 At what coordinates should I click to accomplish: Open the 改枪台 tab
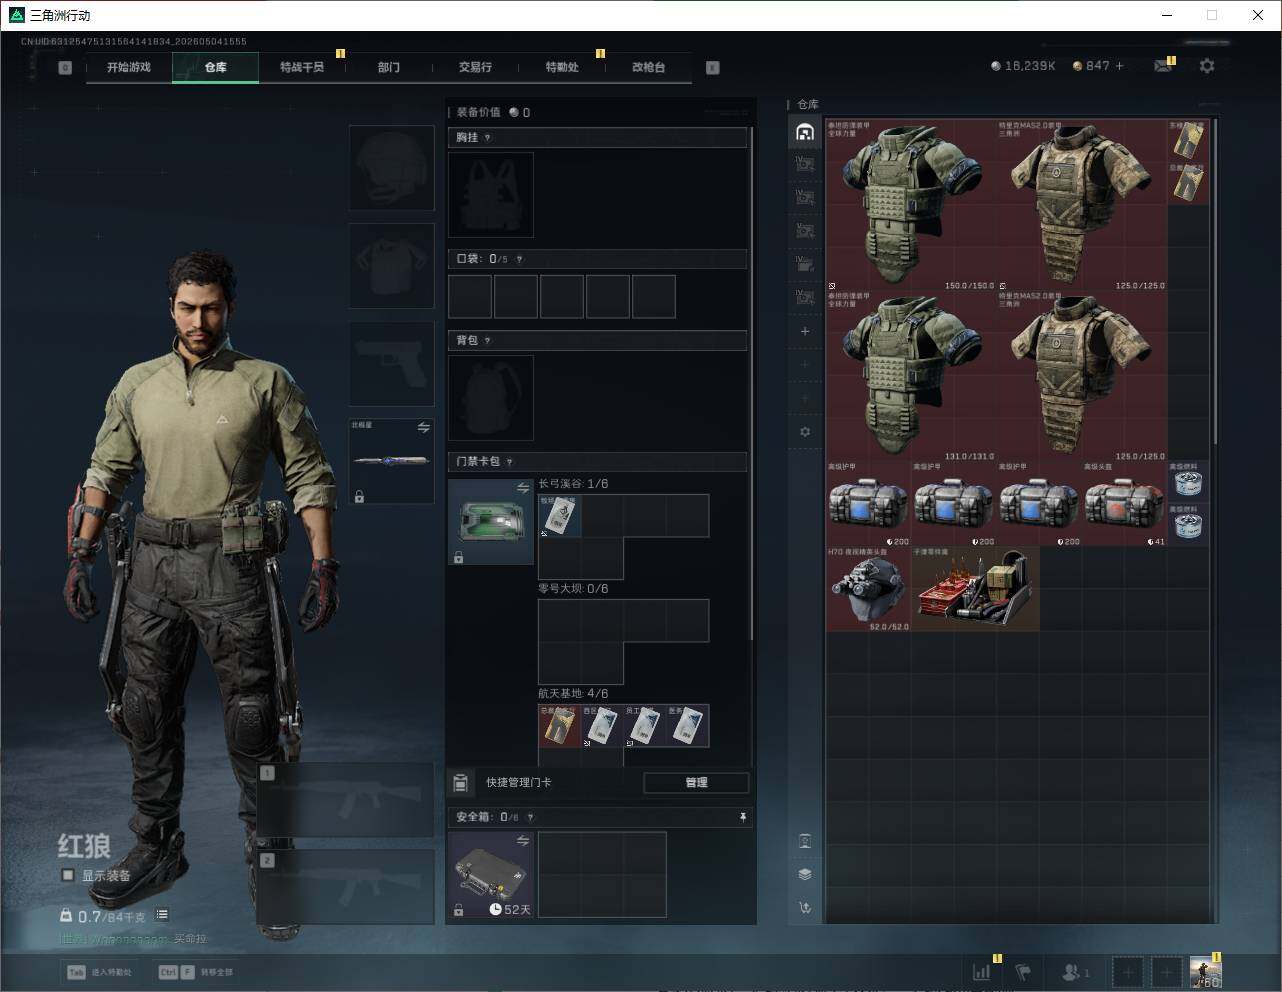(648, 67)
